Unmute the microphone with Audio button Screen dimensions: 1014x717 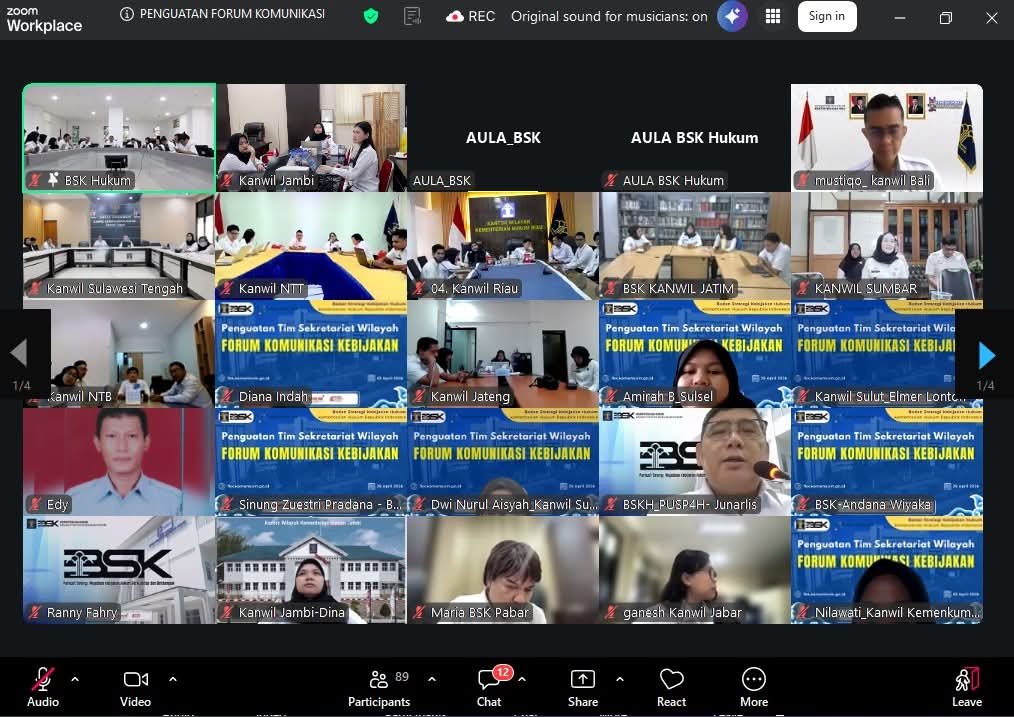[x=43, y=687]
